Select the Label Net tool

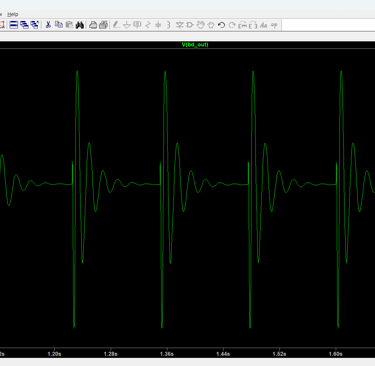coord(137,25)
